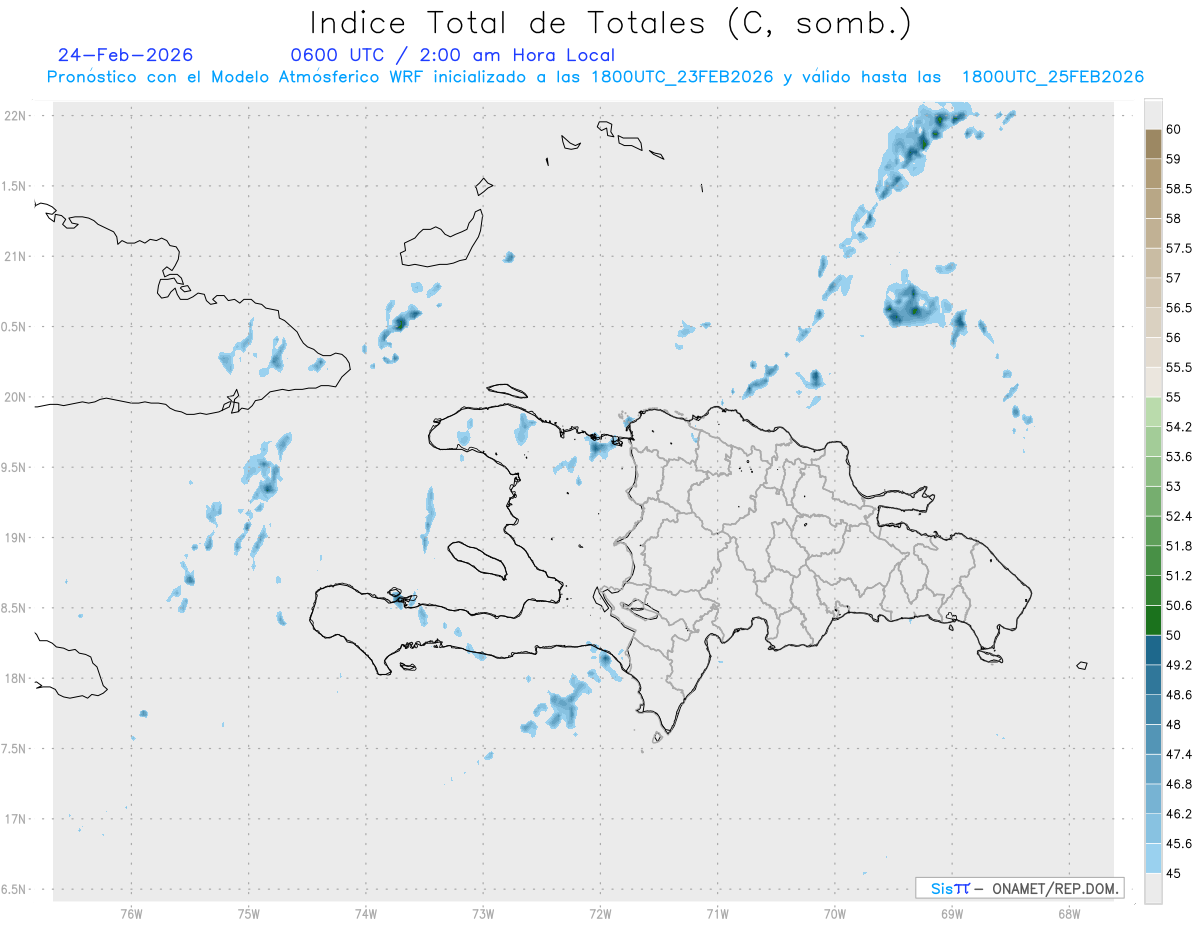Image resolution: width=1200 pixels, height=927 pixels.
Task: Select the brown swatch between 59 and 60
Action: 1153,144
